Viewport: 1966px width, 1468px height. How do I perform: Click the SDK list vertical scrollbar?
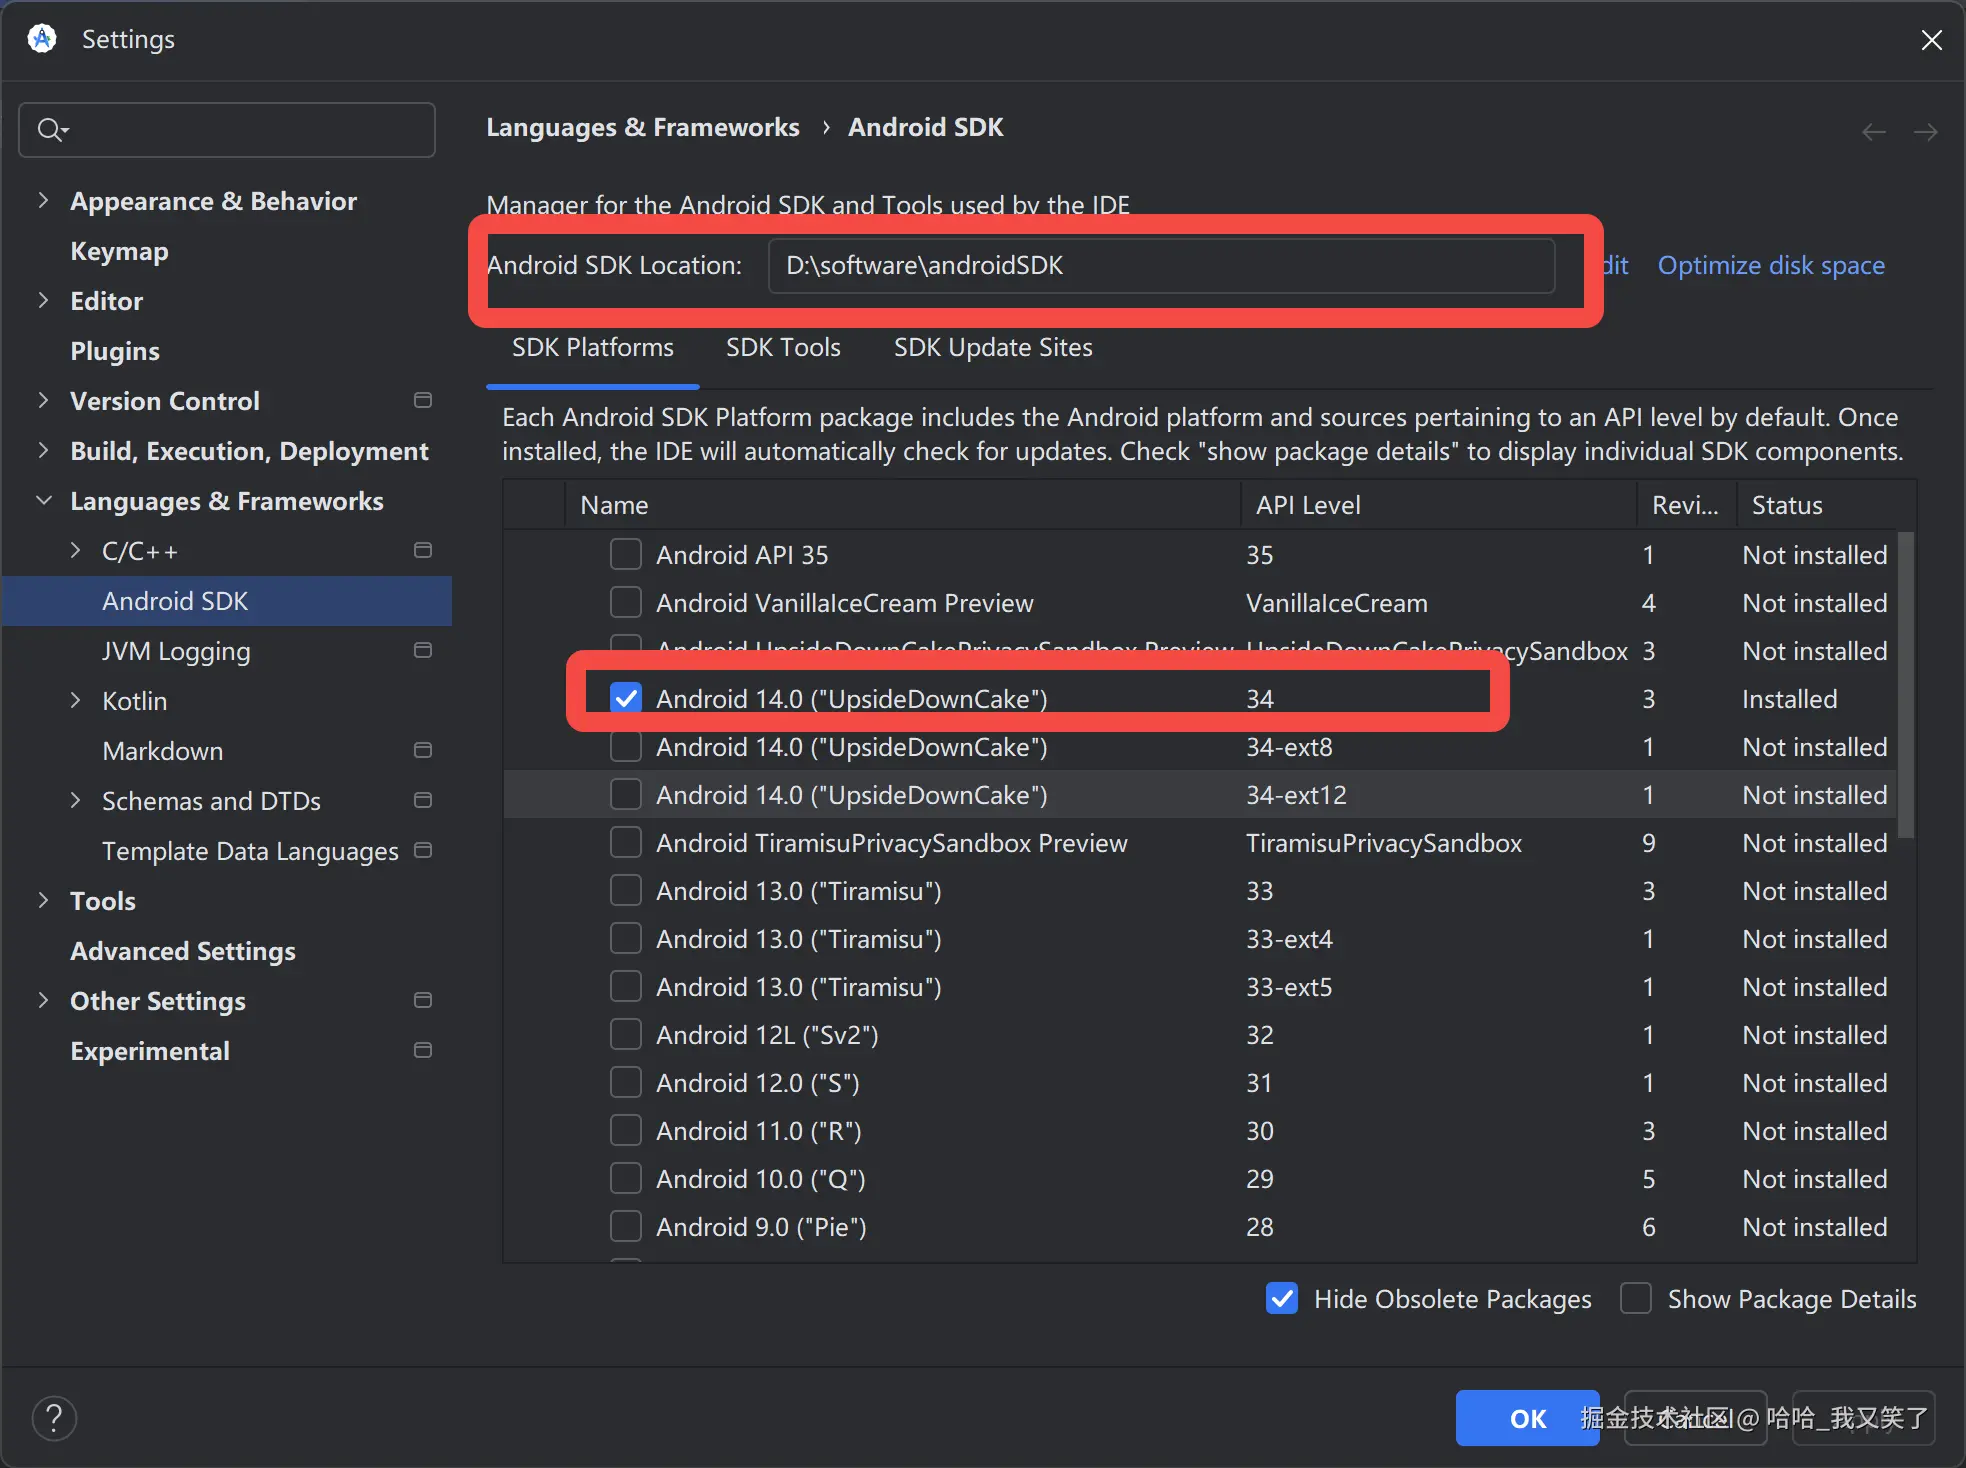(x=1906, y=685)
